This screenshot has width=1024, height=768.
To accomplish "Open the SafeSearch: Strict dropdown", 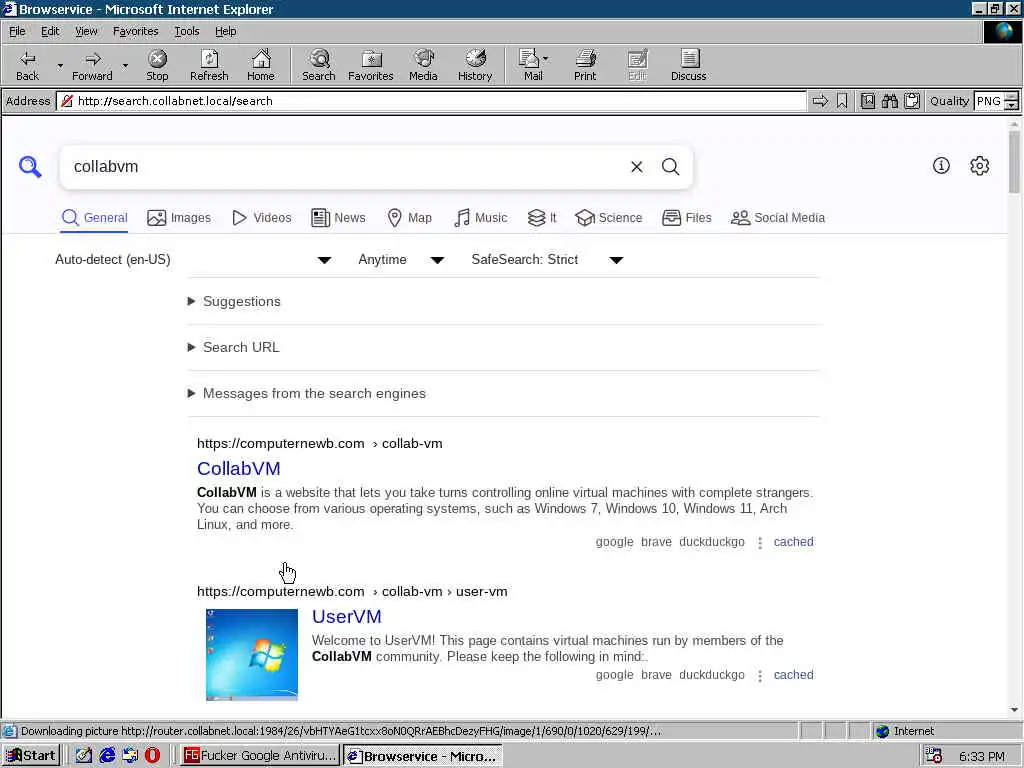I will pos(547,259).
